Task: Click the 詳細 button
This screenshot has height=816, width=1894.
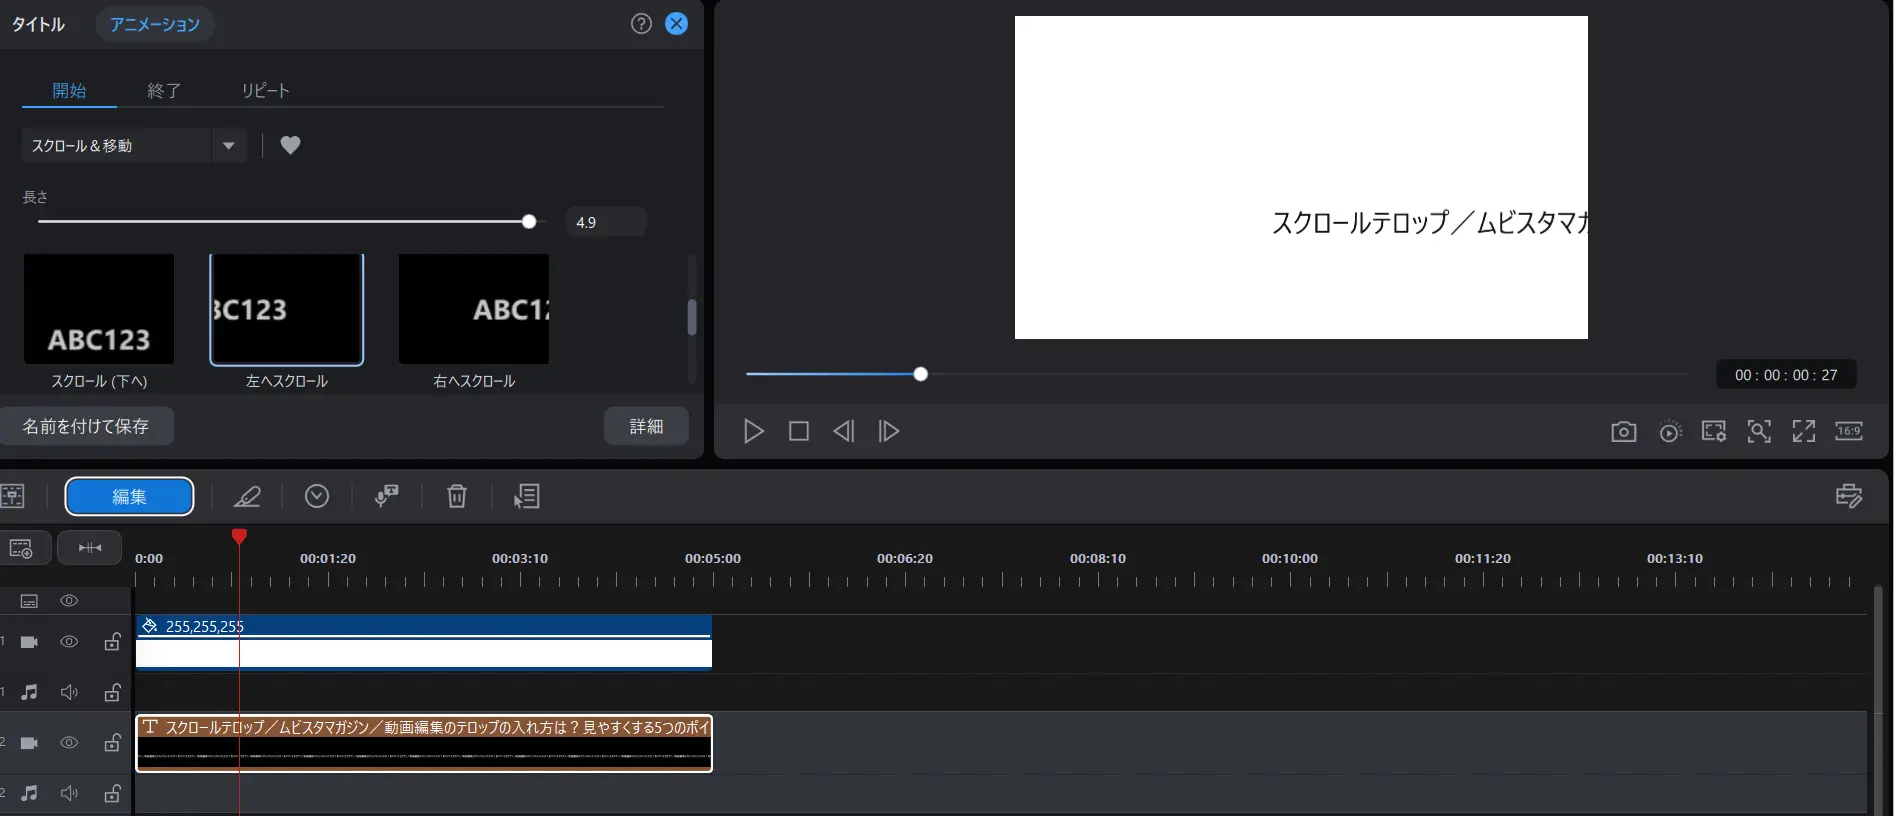Action: [x=646, y=426]
